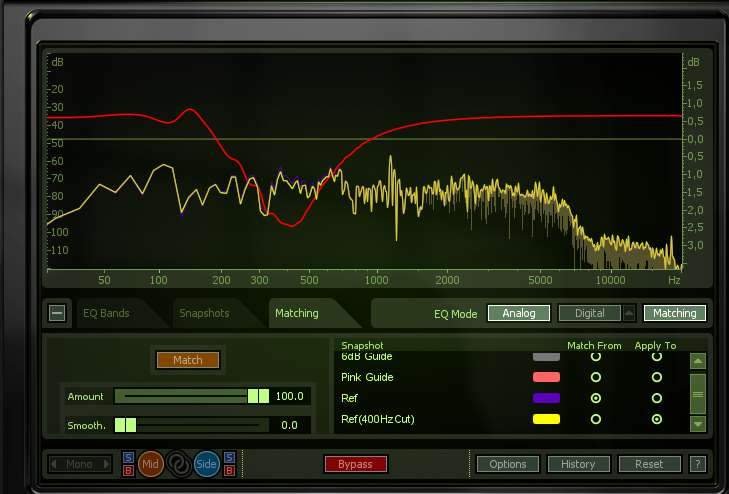Click the right arrow beside Mono
This screenshot has width=729, height=494.
pyautogui.click(x=106, y=464)
